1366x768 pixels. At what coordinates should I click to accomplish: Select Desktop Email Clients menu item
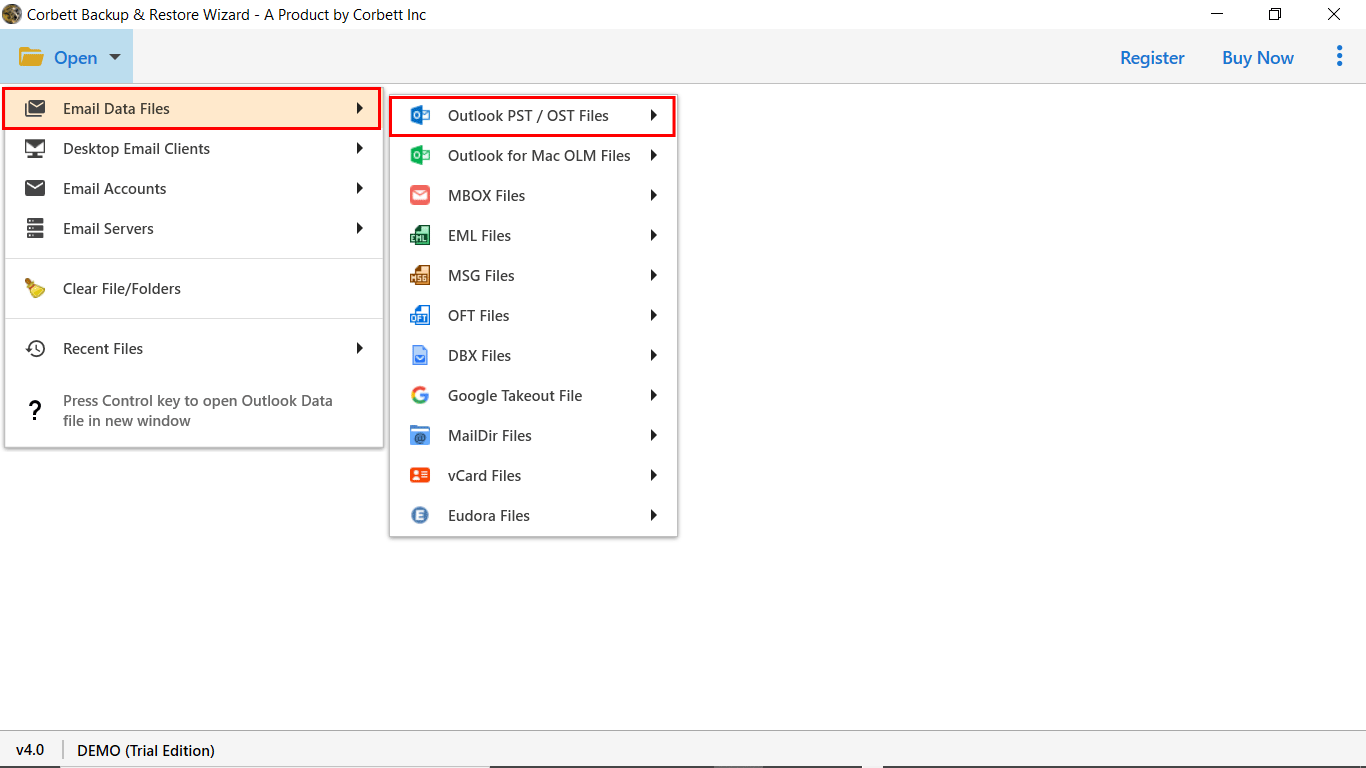(x=192, y=149)
